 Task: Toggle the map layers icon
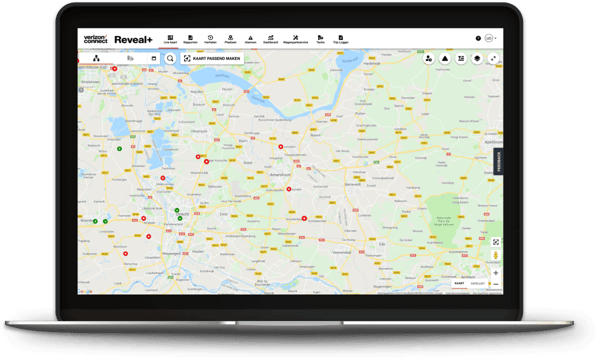[477, 58]
